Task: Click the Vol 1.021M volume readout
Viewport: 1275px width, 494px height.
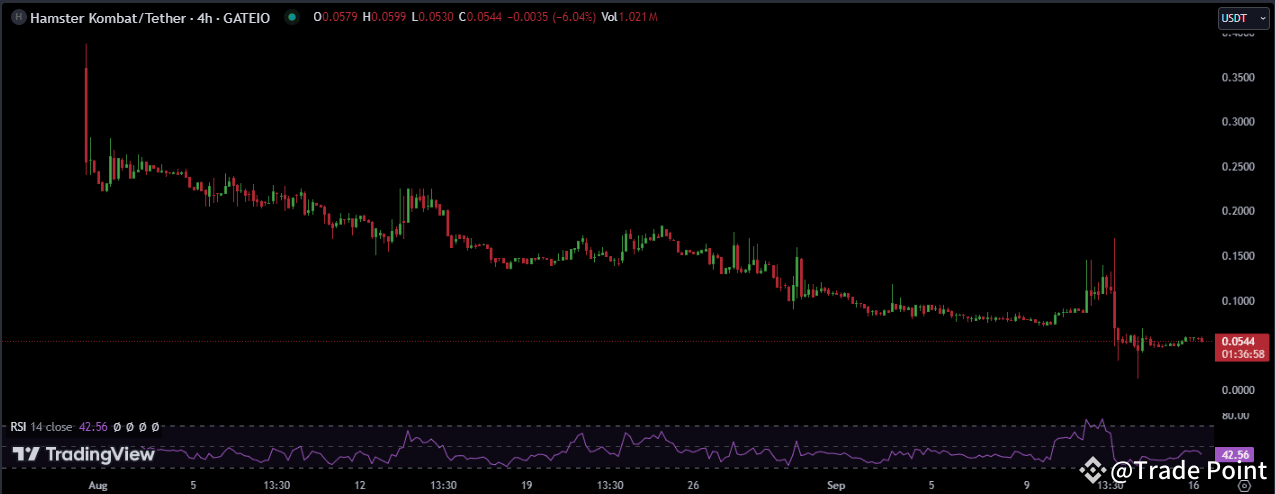Action: (x=629, y=18)
